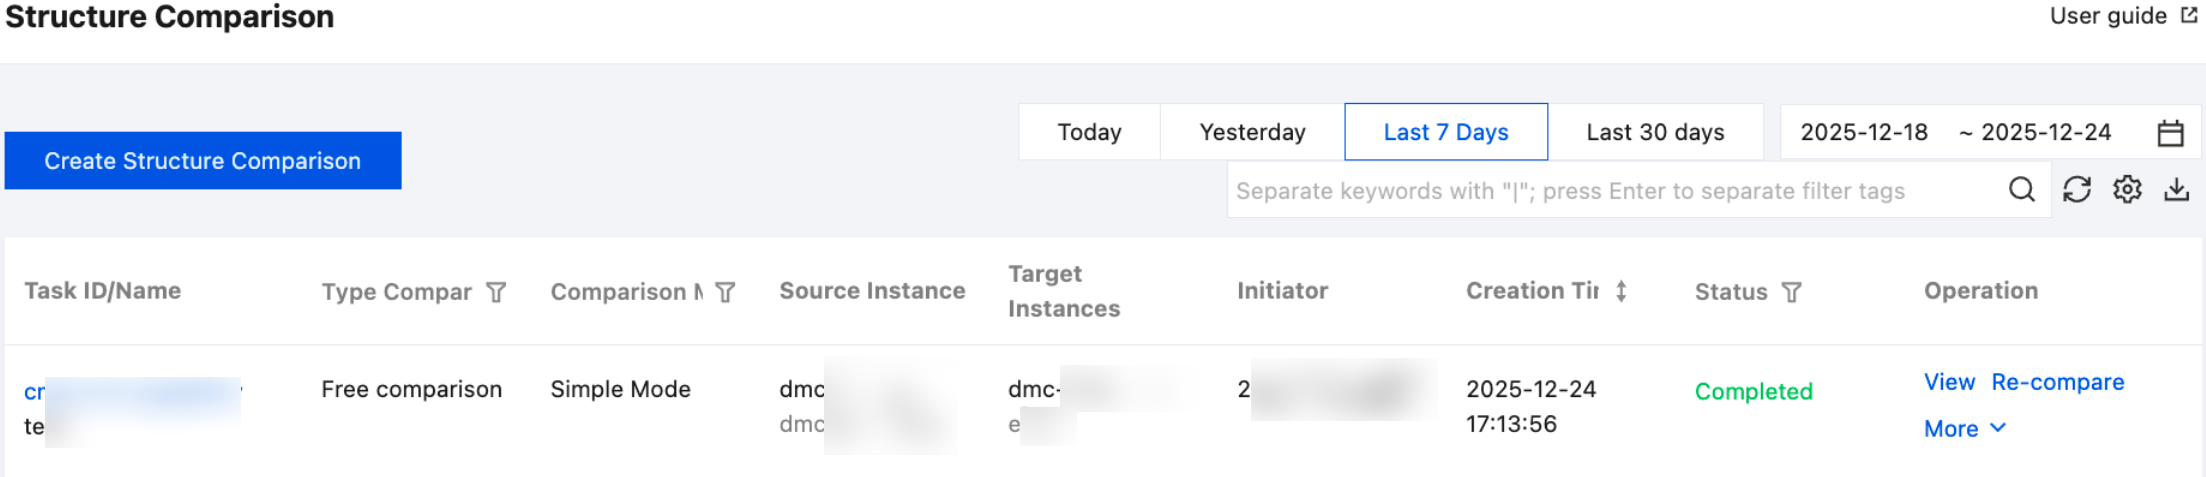Viewport: 2206px width, 477px height.
Task: Focus the keyword search input field
Action: [1610, 190]
